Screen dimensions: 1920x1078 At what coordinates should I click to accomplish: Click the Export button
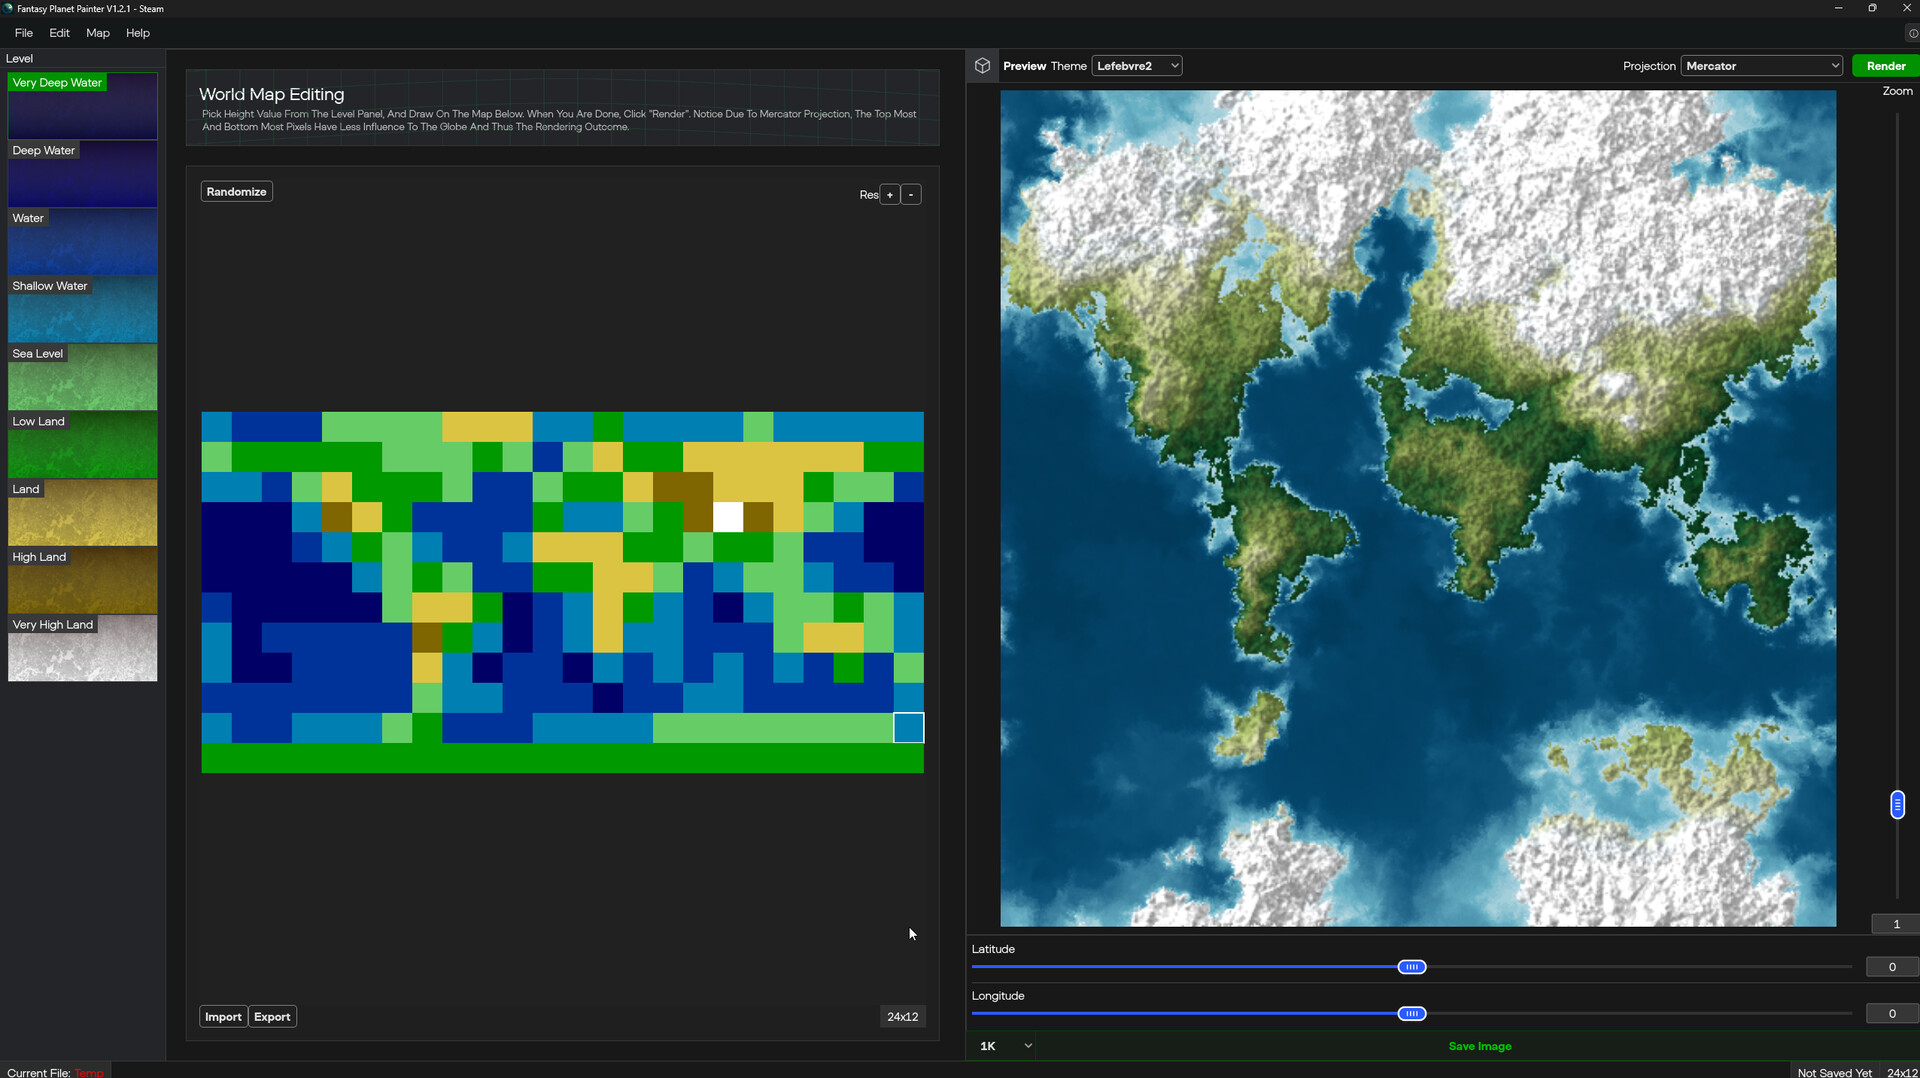pyautogui.click(x=272, y=1017)
